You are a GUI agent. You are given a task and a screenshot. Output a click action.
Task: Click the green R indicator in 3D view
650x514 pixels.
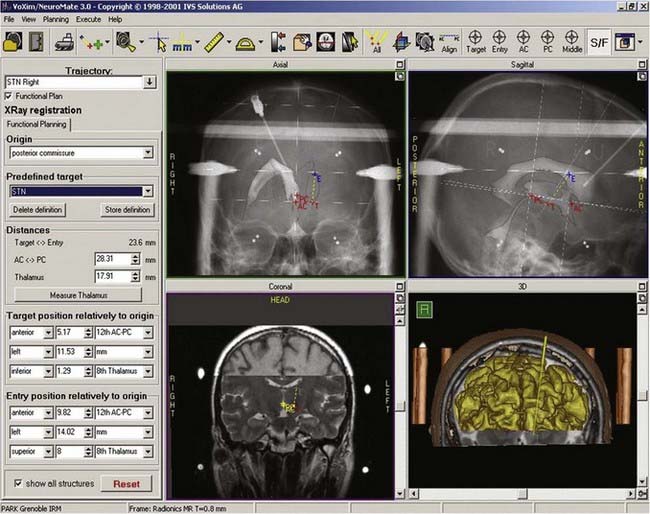click(x=425, y=309)
